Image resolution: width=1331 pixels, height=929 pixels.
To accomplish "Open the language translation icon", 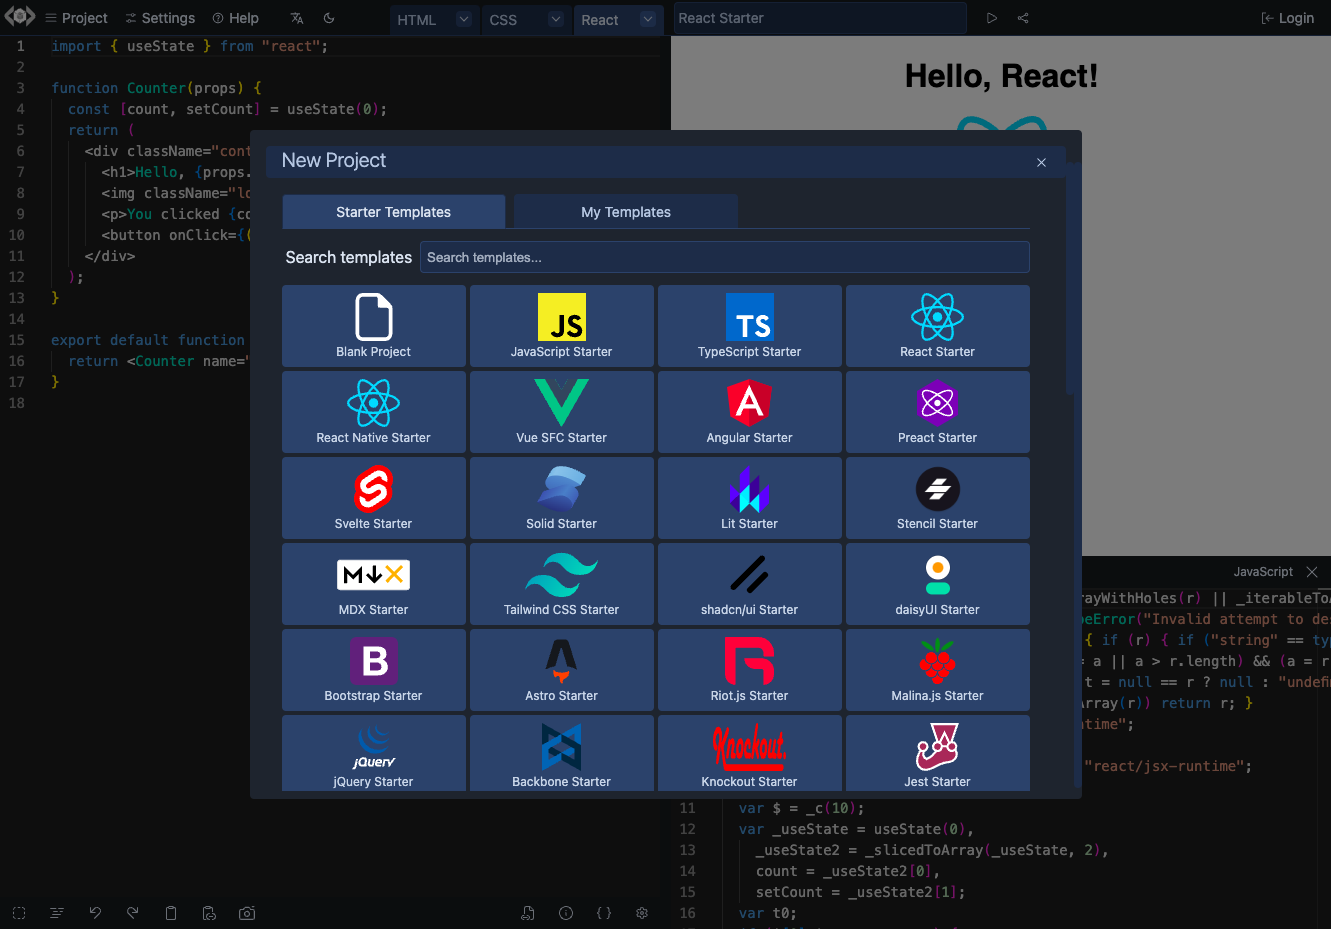I will pyautogui.click(x=297, y=18).
